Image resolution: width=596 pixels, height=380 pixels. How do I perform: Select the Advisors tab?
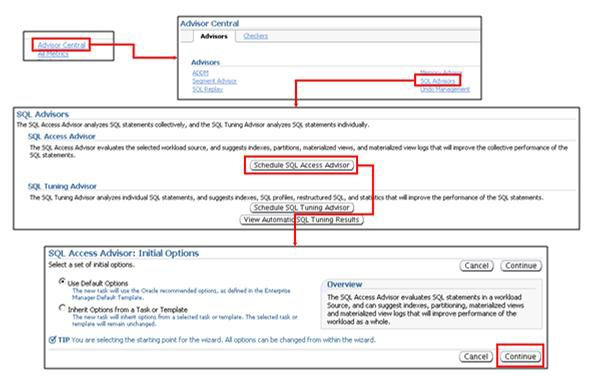pos(214,36)
